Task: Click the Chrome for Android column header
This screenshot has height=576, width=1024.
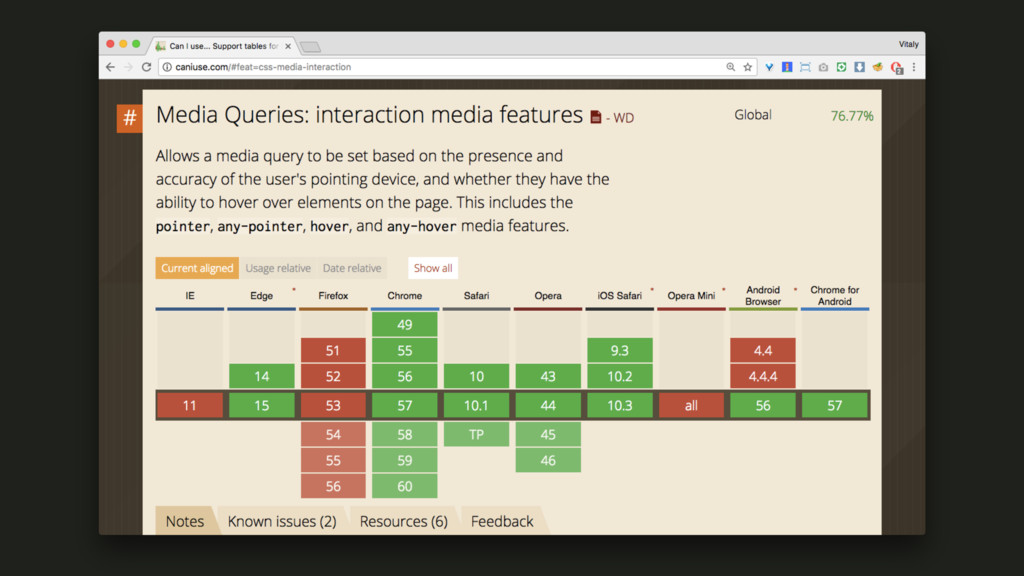Action: pyautogui.click(x=835, y=296)
